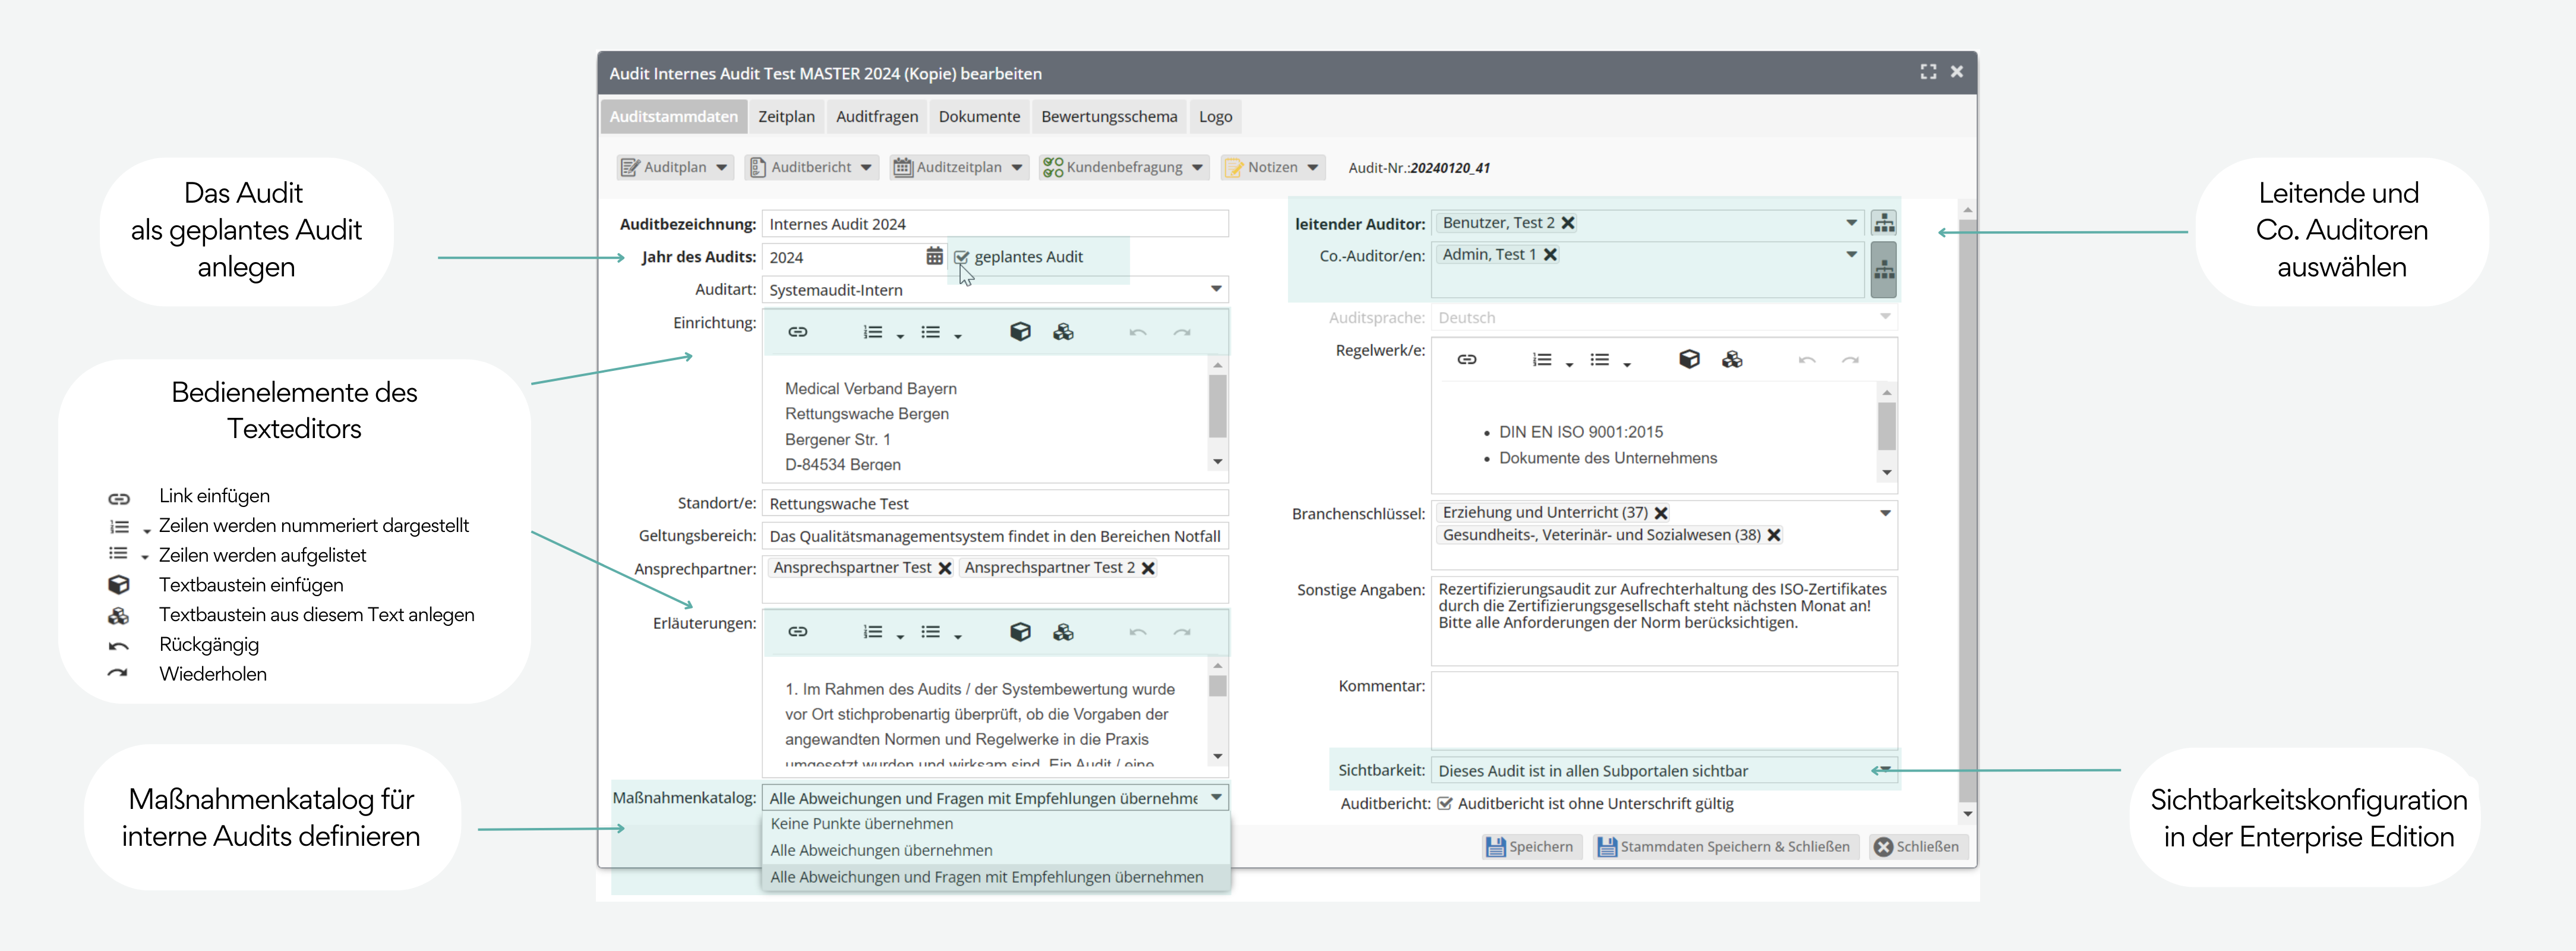Apply bullet list in Einrichtung editor
2576x951 pixels.
click(x=931, y=332)
